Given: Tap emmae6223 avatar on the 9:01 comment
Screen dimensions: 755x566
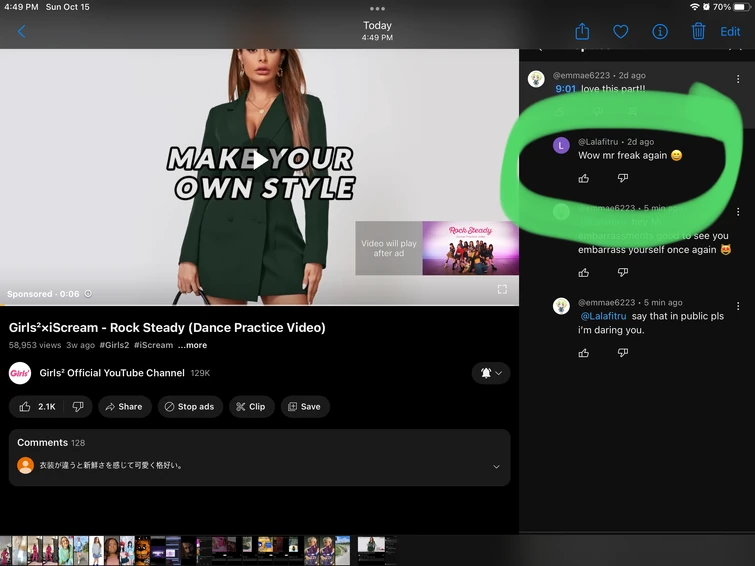Looking at the screenshot, I should coord(536,79).
